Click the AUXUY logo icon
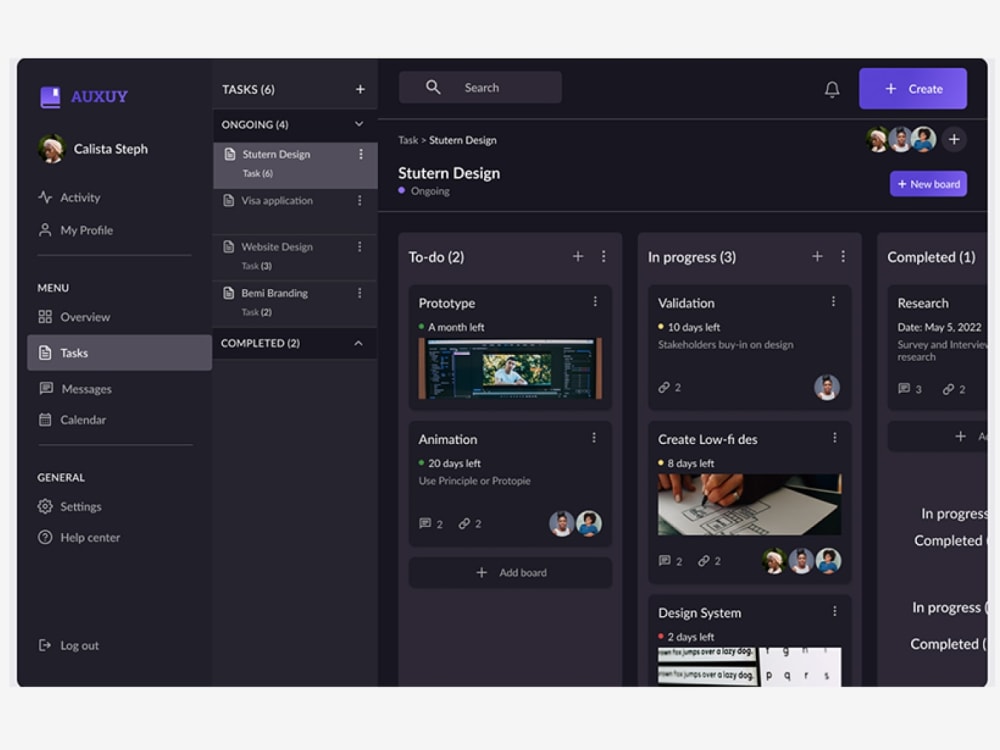 50,97
